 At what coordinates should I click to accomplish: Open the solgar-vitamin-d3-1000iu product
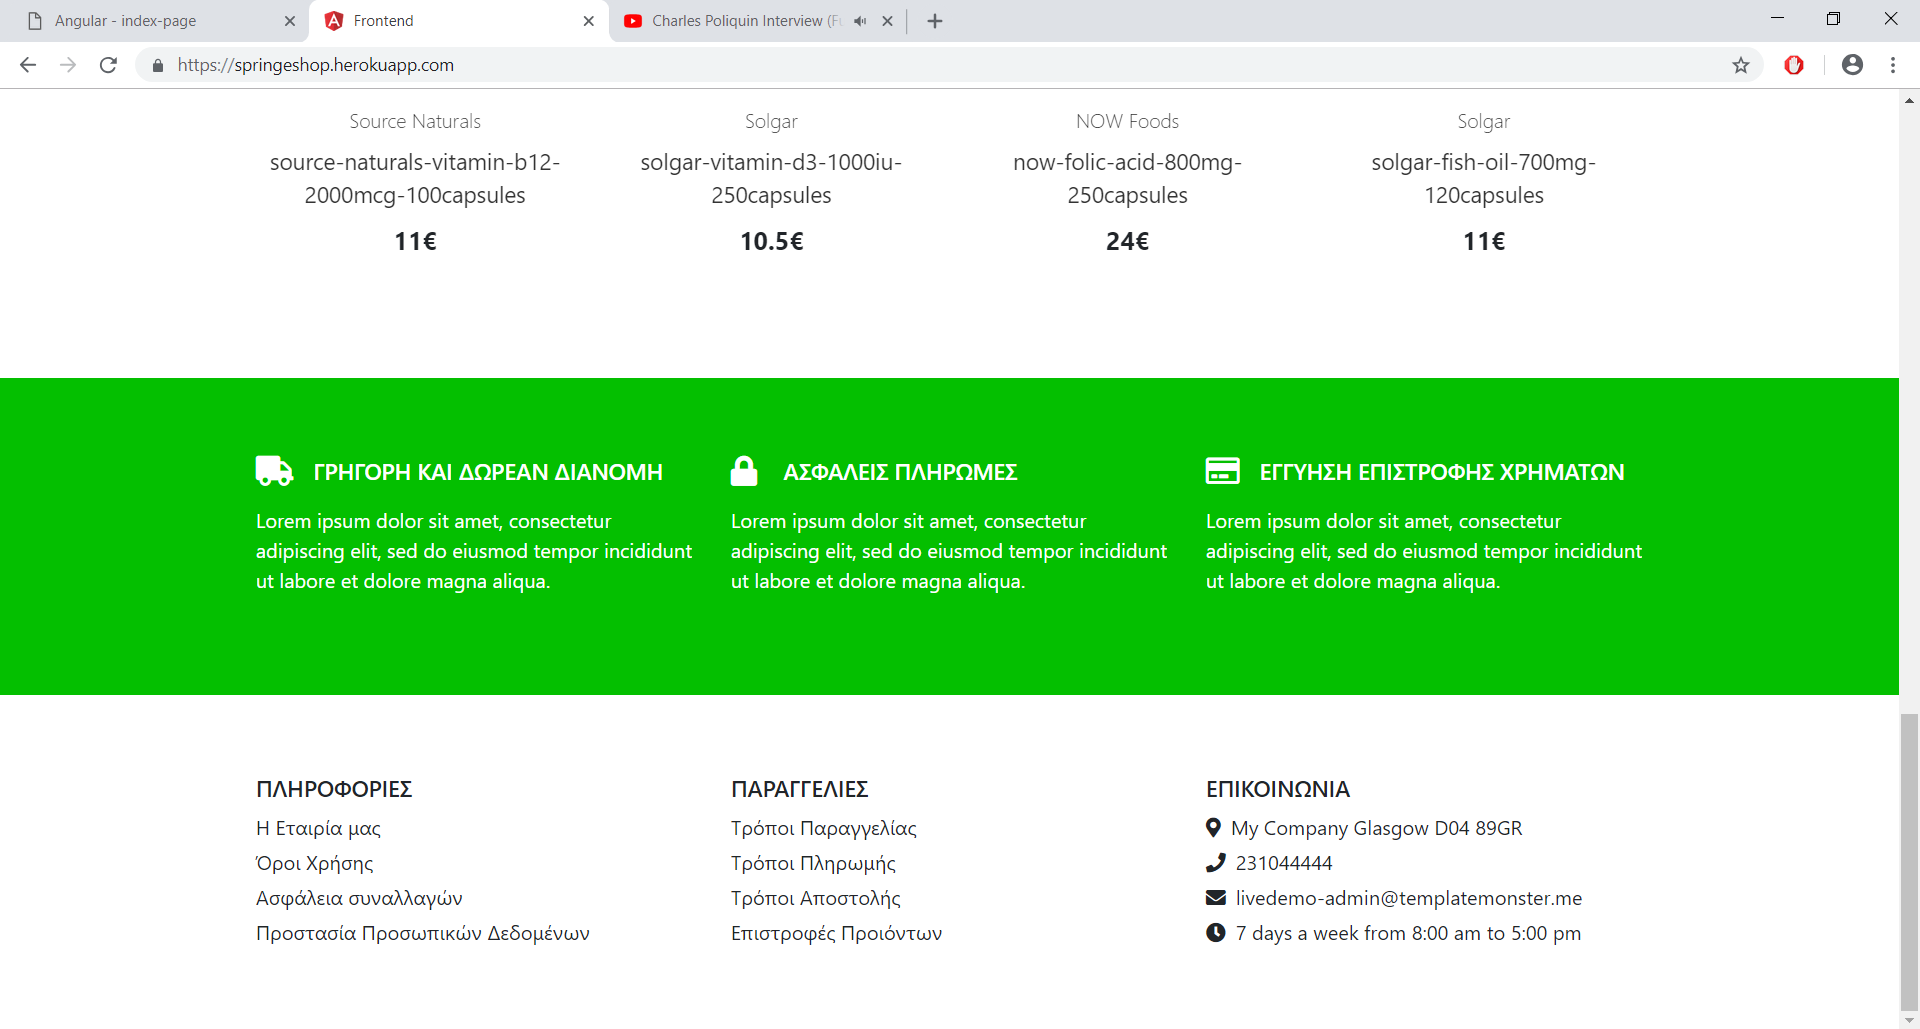[771, 179]
